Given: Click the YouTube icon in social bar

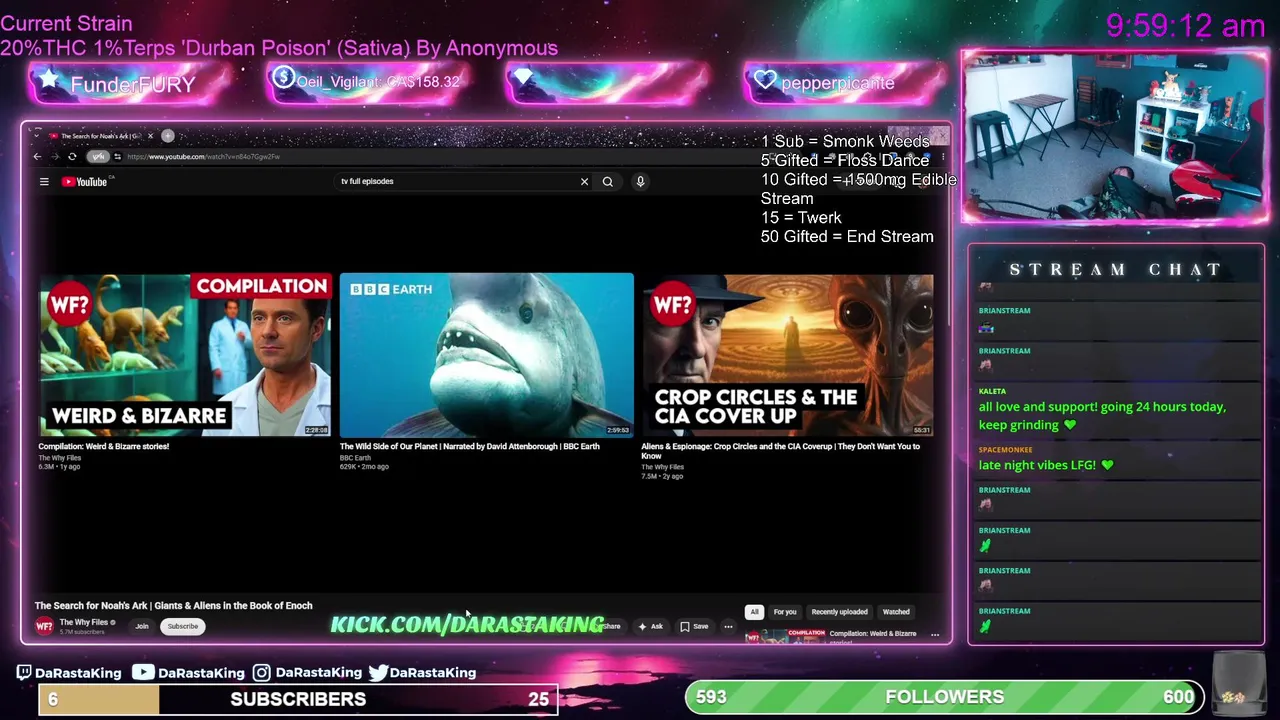Looking at the screenshot, I should coord(143,673).
